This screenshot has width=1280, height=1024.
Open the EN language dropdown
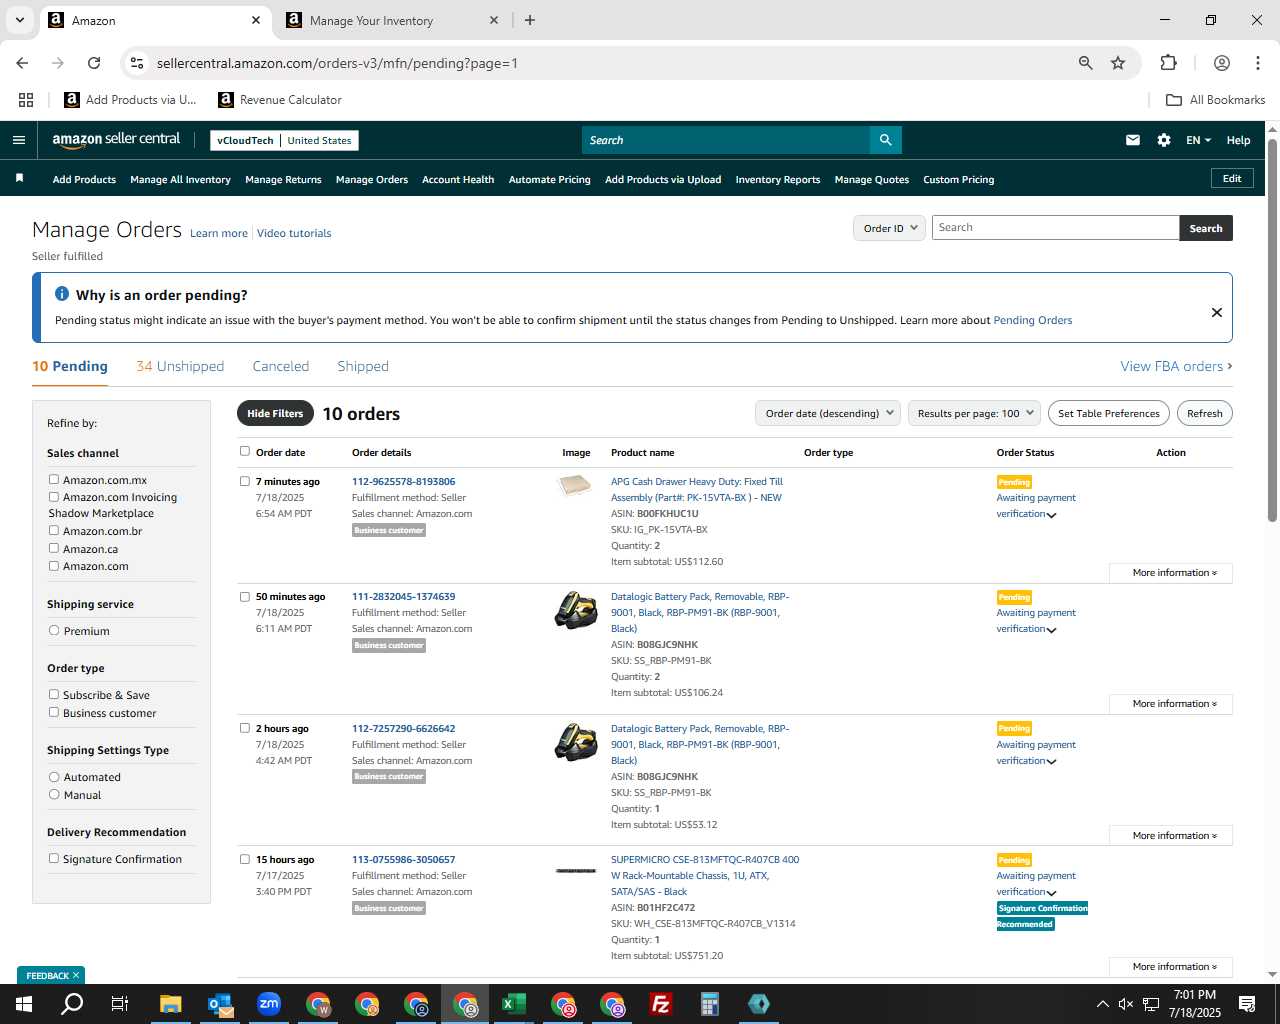(1198, 140)
